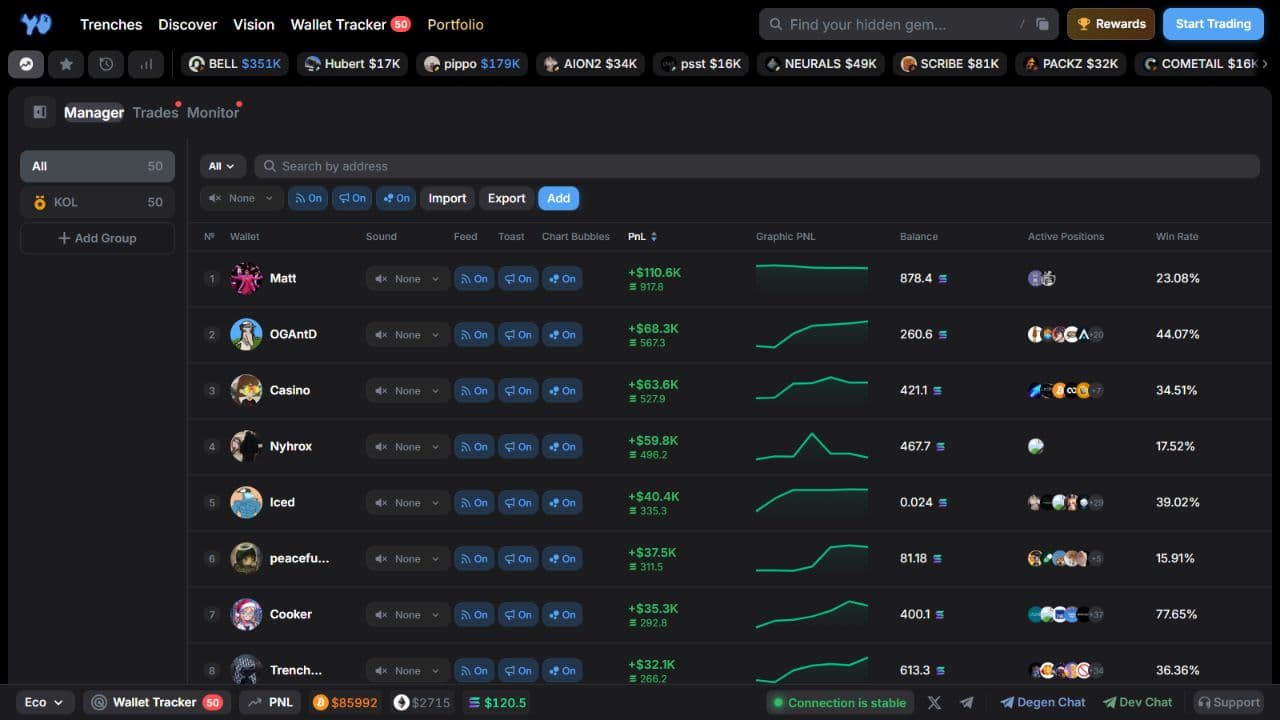Click the Bitcoin price indicator $85992
Viewport: 1280px width, 720px height.
tap(345, 702)
